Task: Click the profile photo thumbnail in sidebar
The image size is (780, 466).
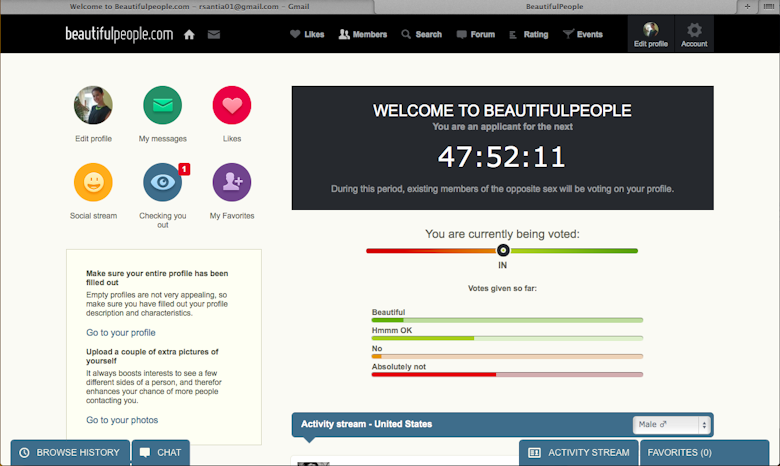Action: [x=93, y=105]
